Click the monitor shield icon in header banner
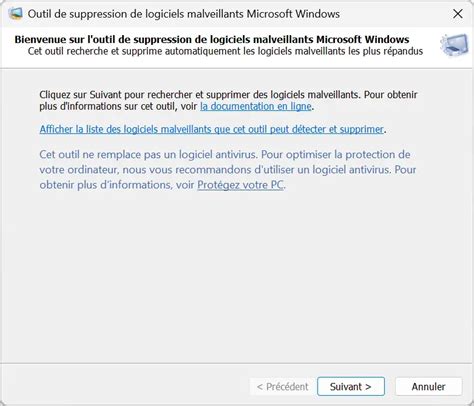The width and height of the screenshot is (474, 406). click(454, 45)
